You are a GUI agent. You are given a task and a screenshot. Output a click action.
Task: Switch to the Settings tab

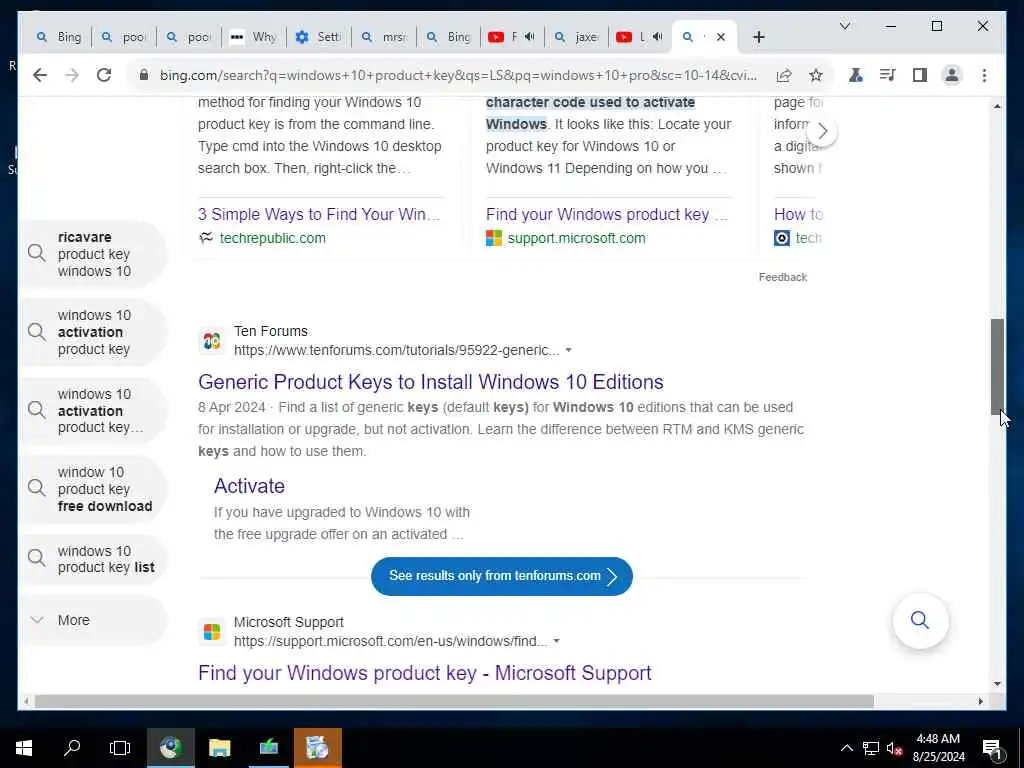click(319, 37)
